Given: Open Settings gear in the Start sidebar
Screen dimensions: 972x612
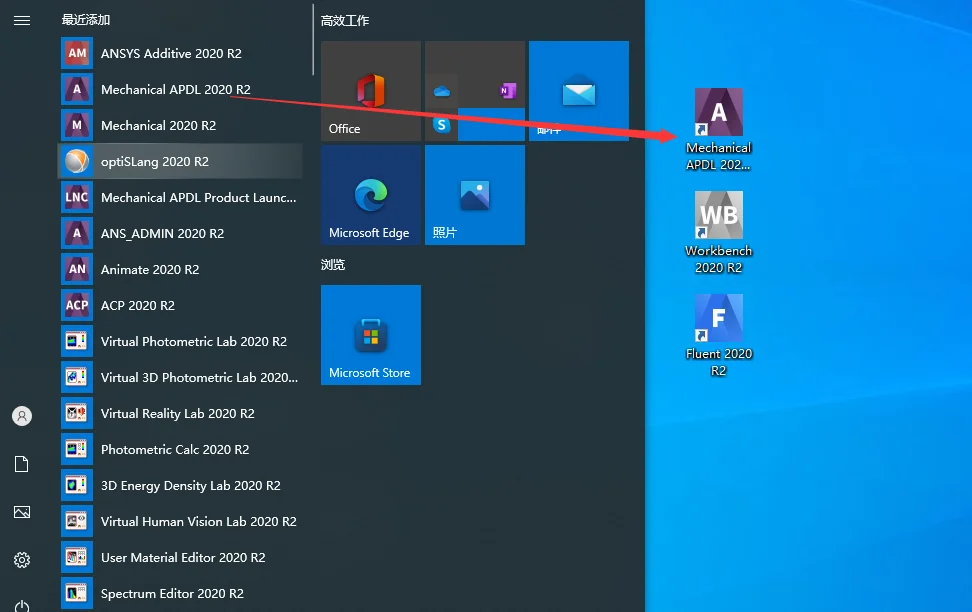Looking at the screenshot, I should coord(22,560).
